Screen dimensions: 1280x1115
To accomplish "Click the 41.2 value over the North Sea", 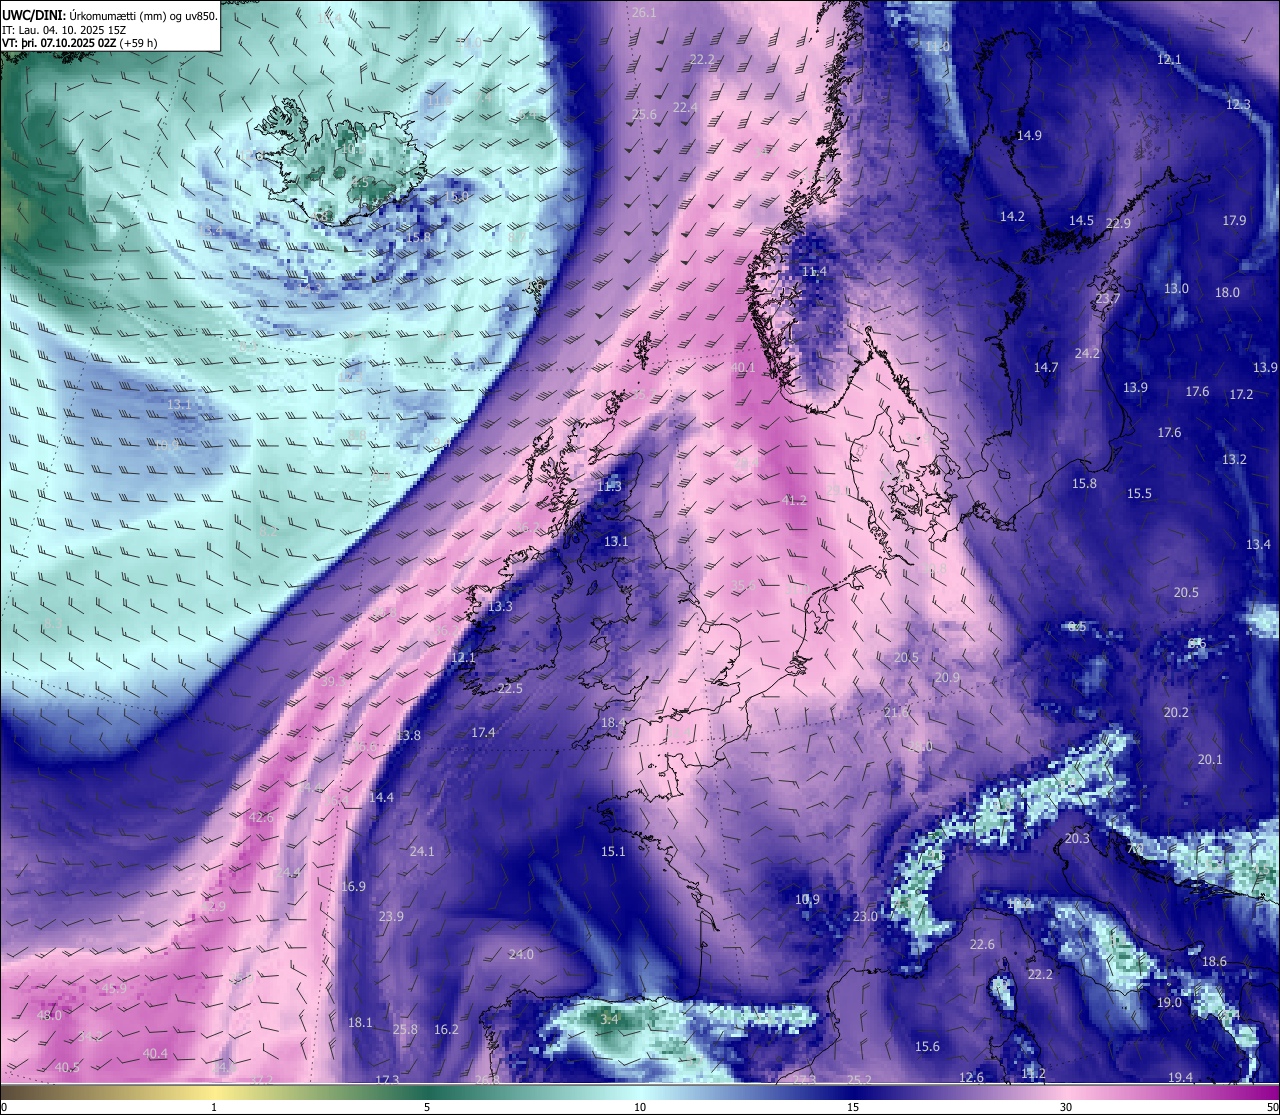I will tap(794, 500).
